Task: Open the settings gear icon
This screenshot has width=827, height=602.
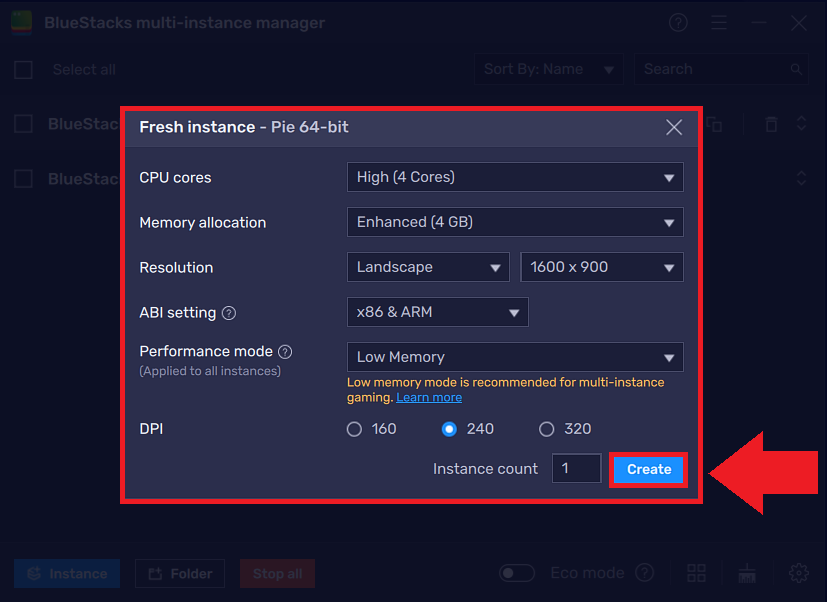Action: (799, 573)
